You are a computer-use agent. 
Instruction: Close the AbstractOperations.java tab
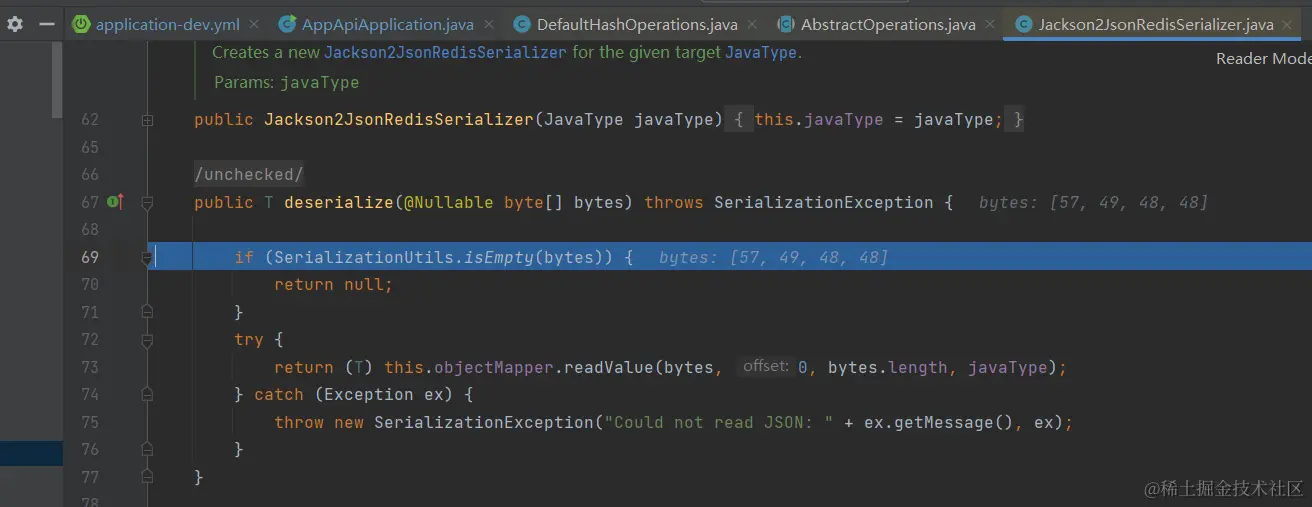coord(990,24)
